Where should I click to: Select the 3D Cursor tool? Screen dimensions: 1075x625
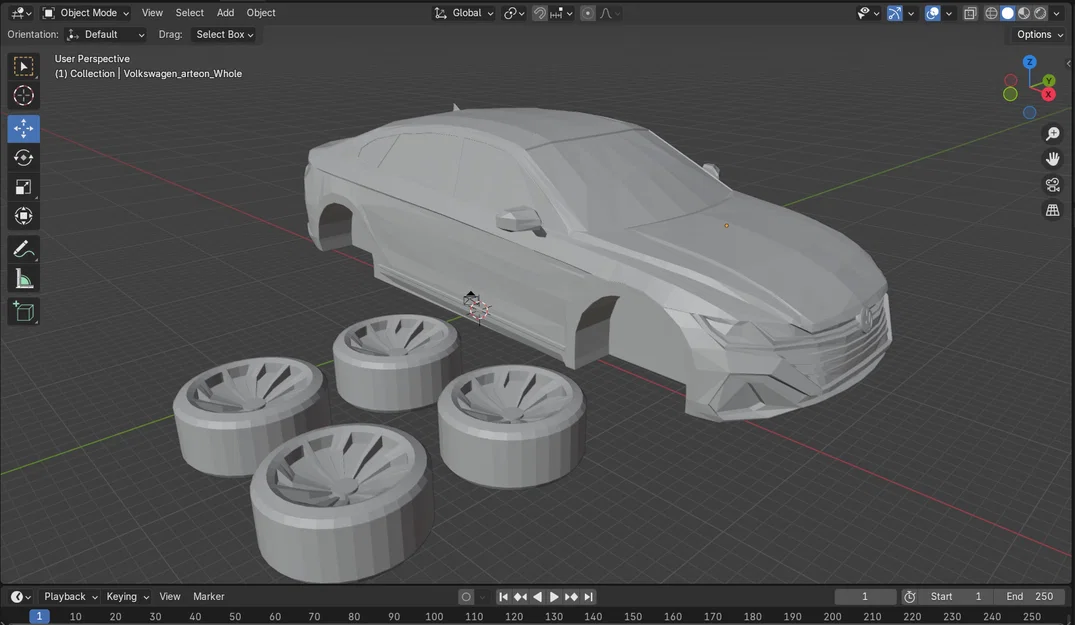coord(23,95)
